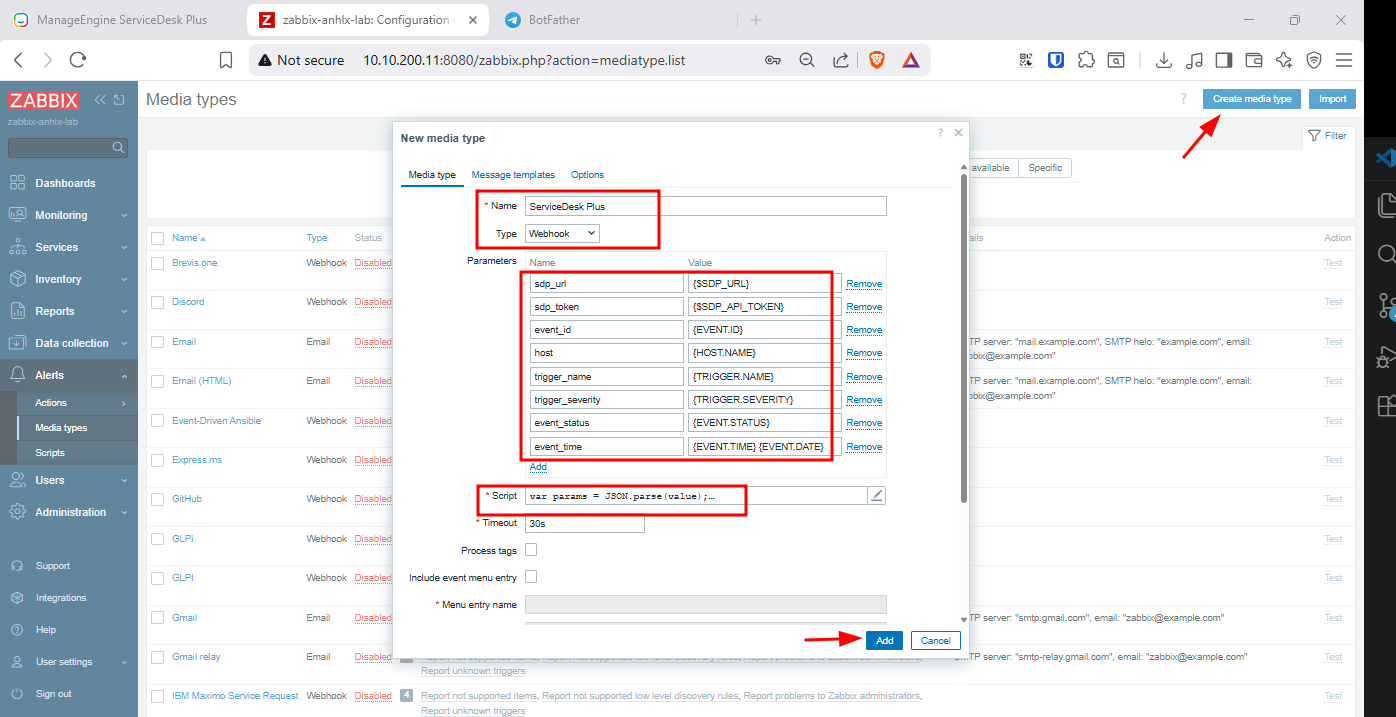Open the dialog help question mark icon
Image resolution: width=1396 pixels, height=717 pixels.
pyautogui.click(x=940, y=132)
